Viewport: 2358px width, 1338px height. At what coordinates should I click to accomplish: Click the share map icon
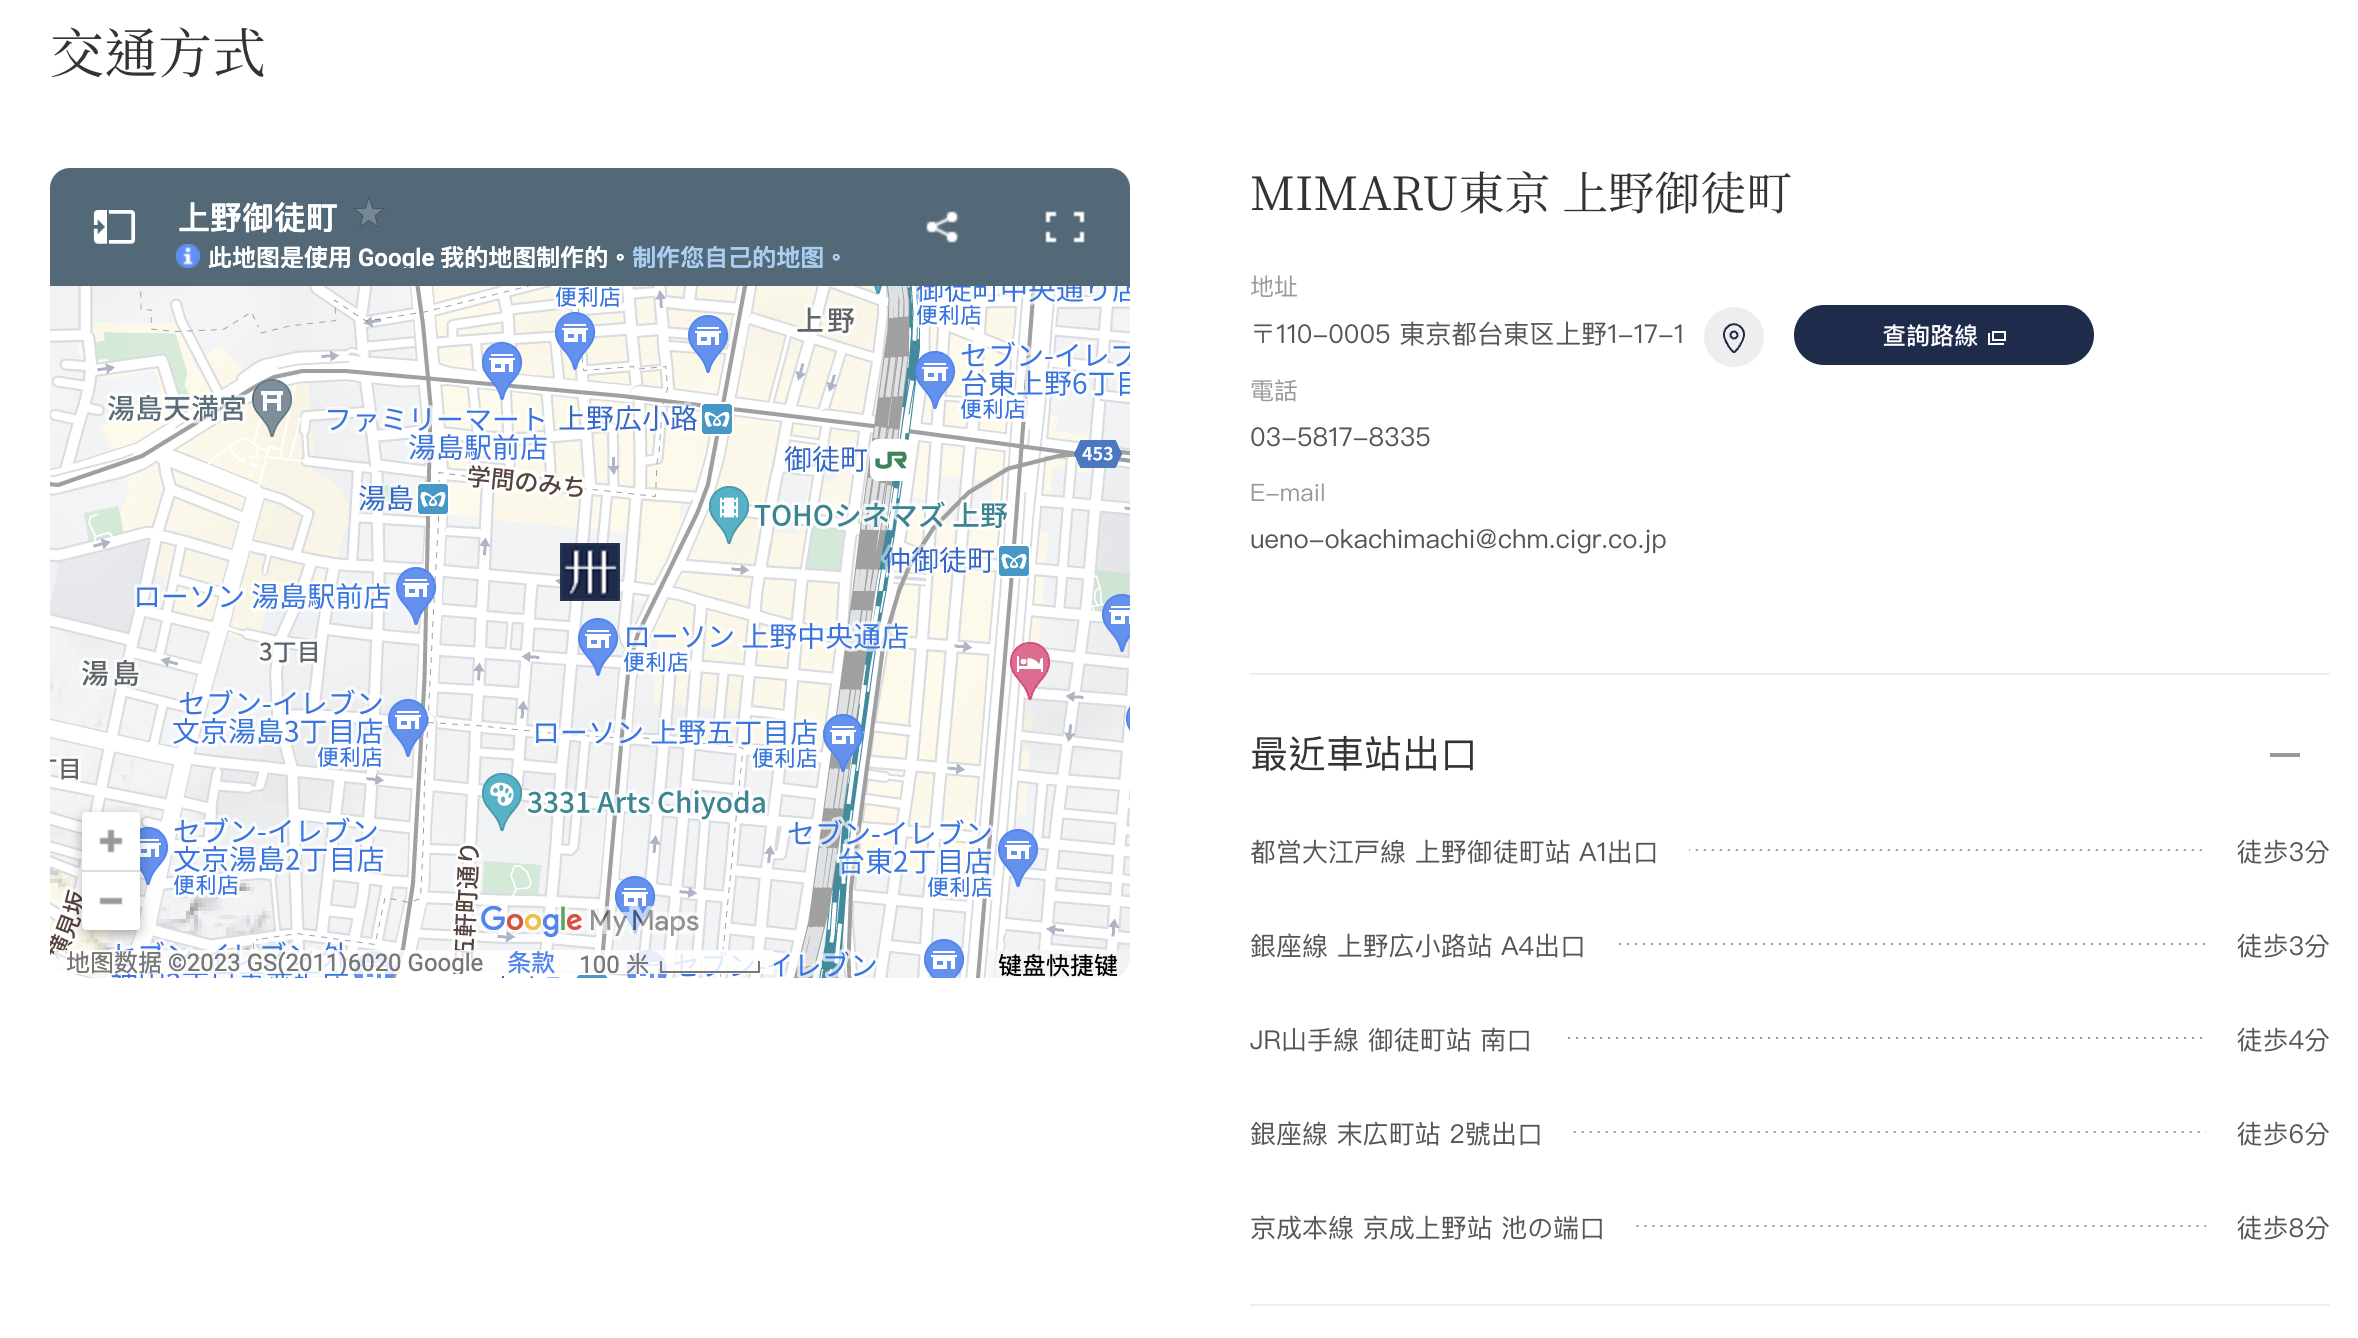(x=942, y=227)
